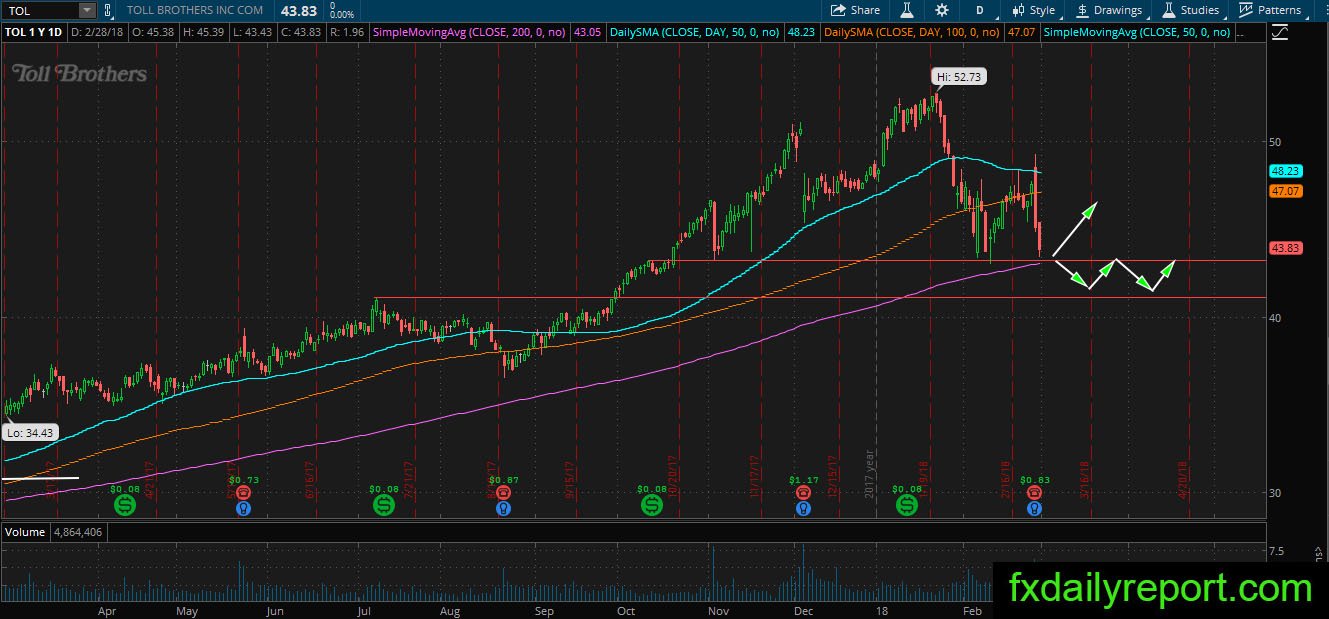
Task: Click the 43.05 SMA value in header
Action: [x=589, y=33]
